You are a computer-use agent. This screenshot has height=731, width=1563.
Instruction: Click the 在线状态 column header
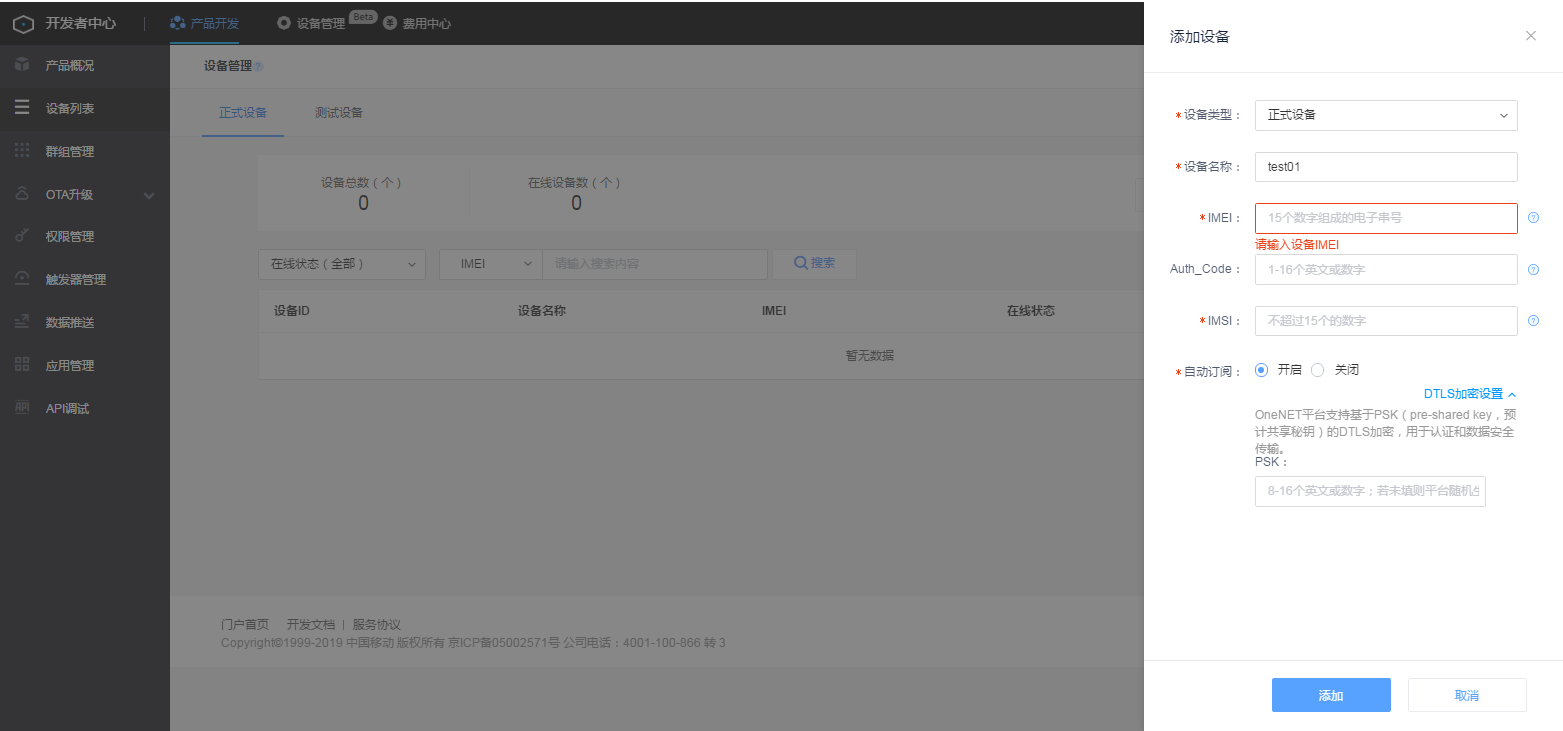[1030, 311]
